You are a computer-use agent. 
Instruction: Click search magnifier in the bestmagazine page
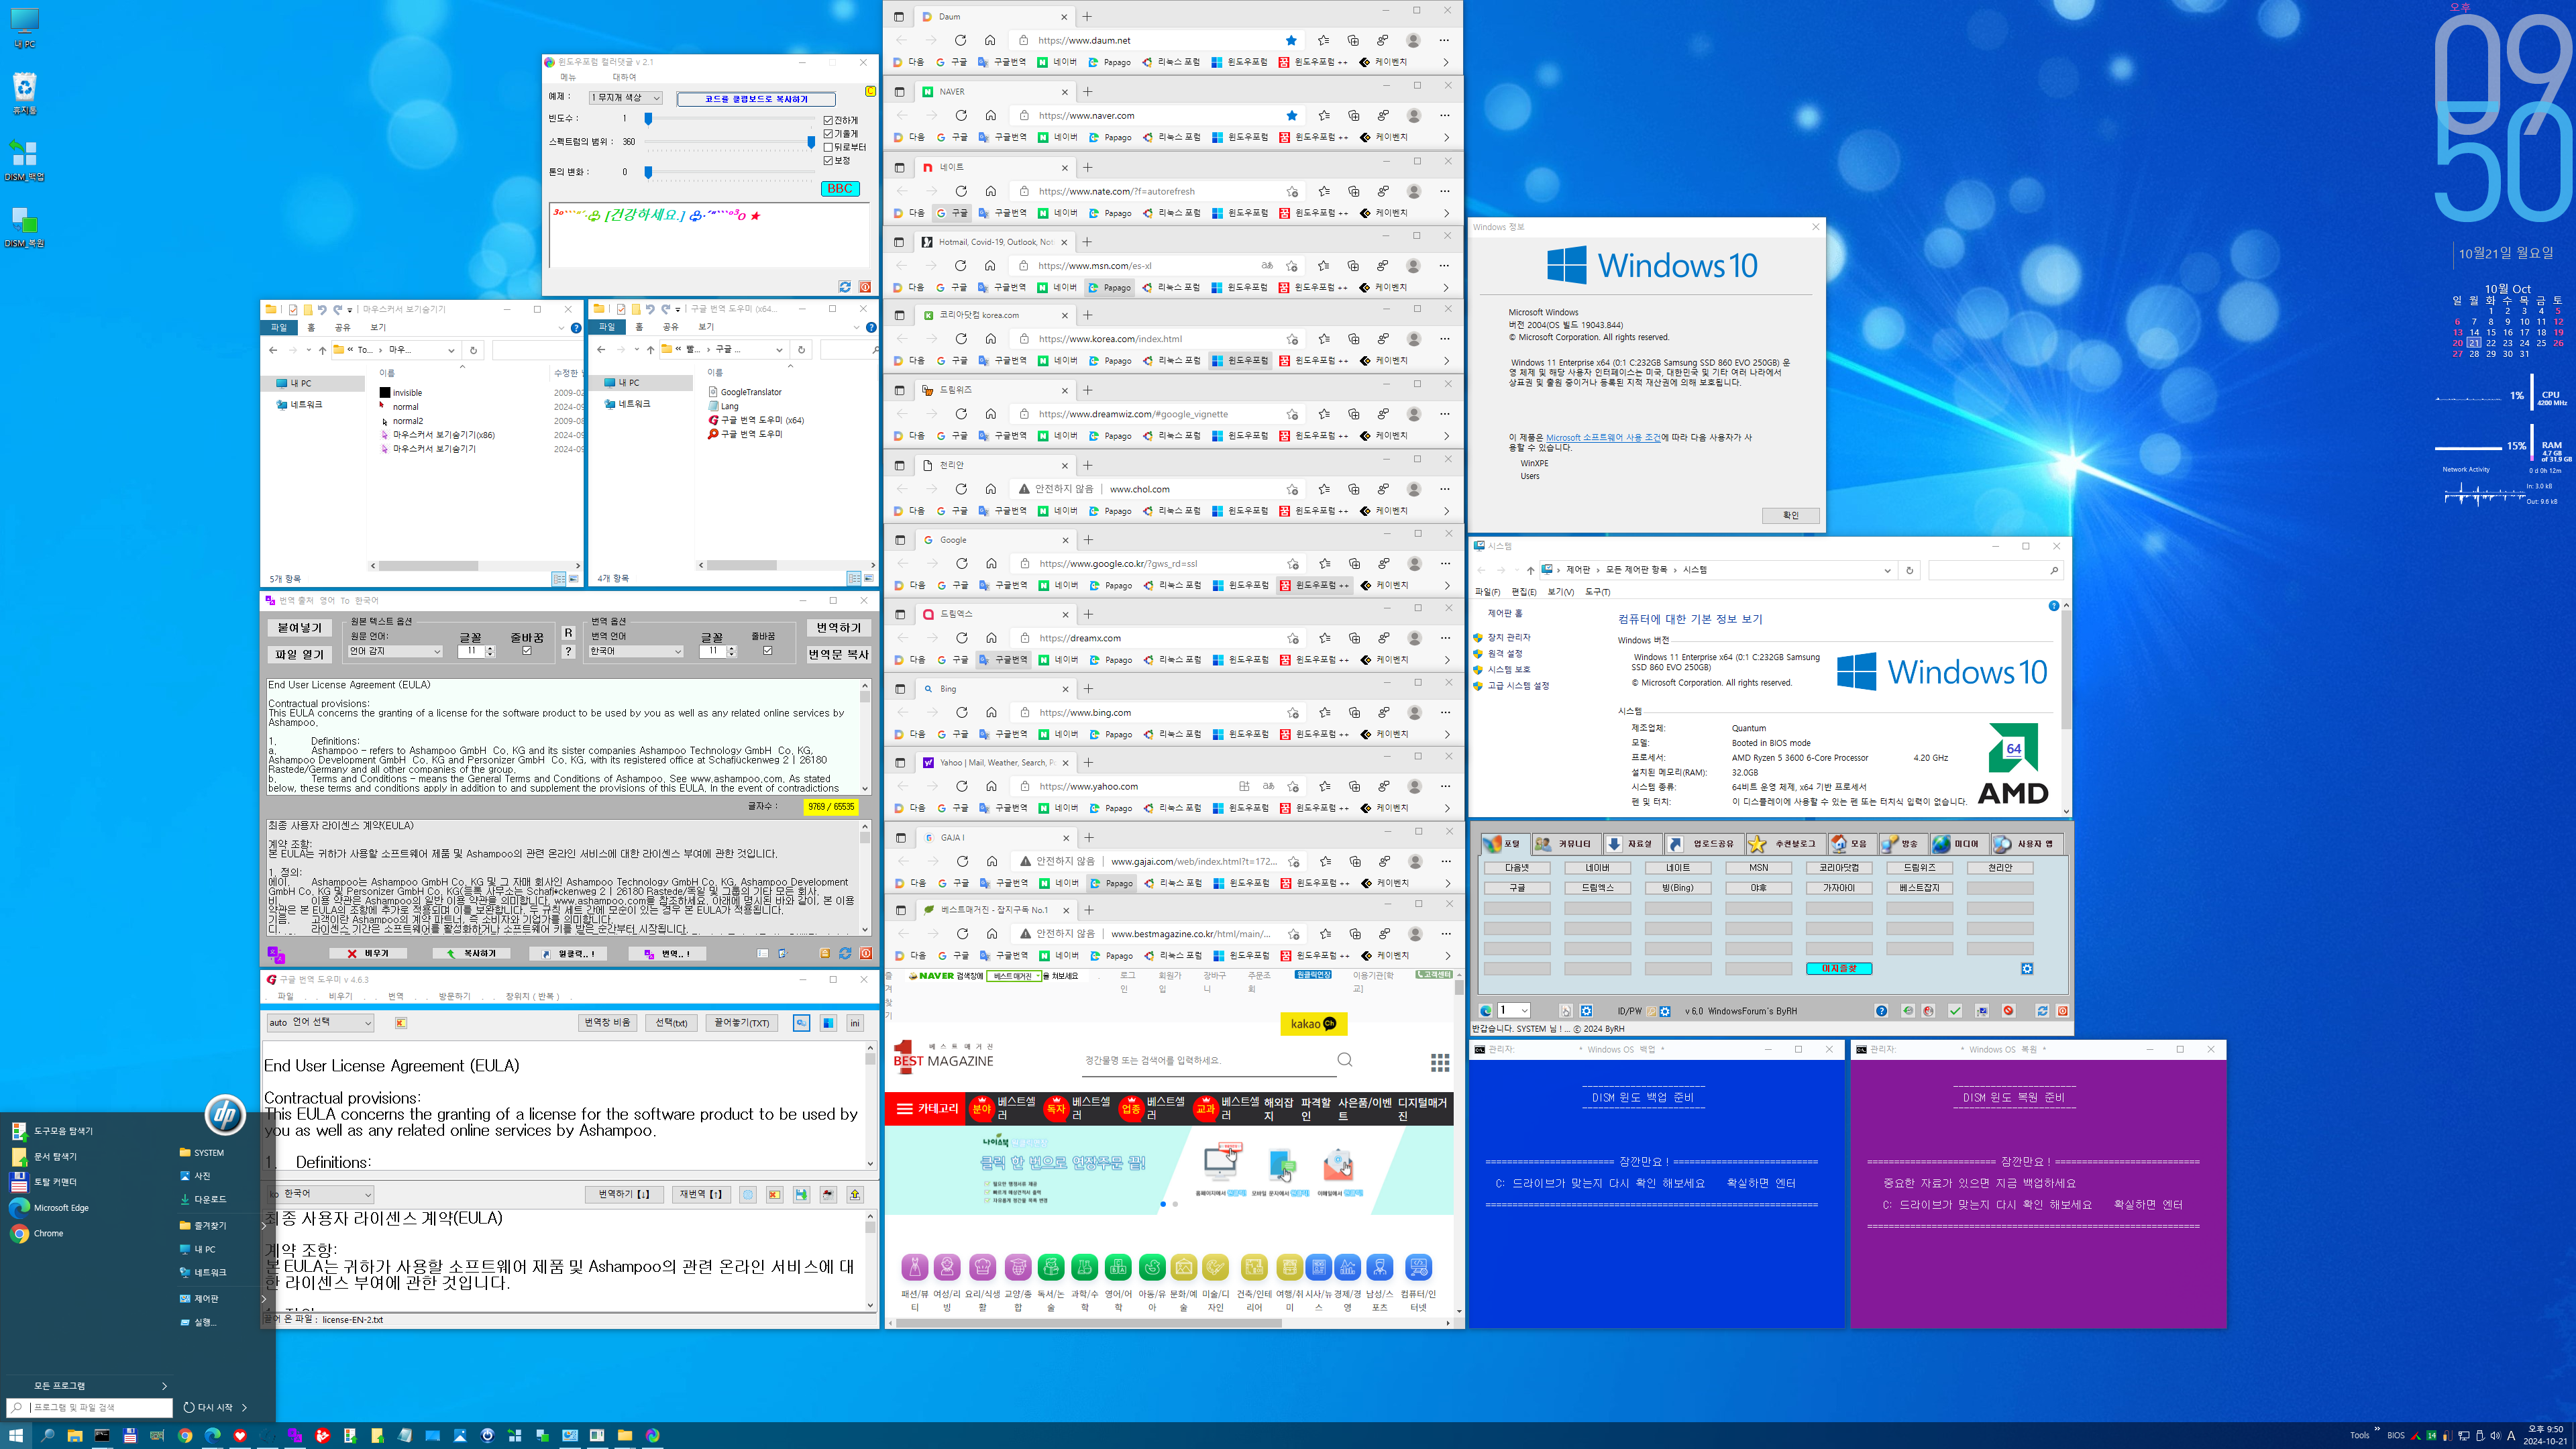pyautogui.click(x=1345, y=1060)
